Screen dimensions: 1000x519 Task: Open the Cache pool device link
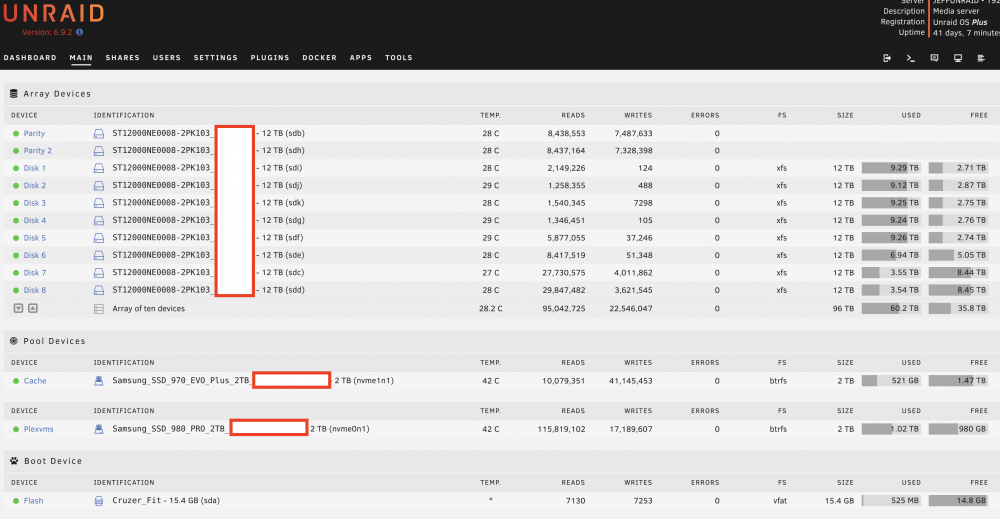point(35,381)
